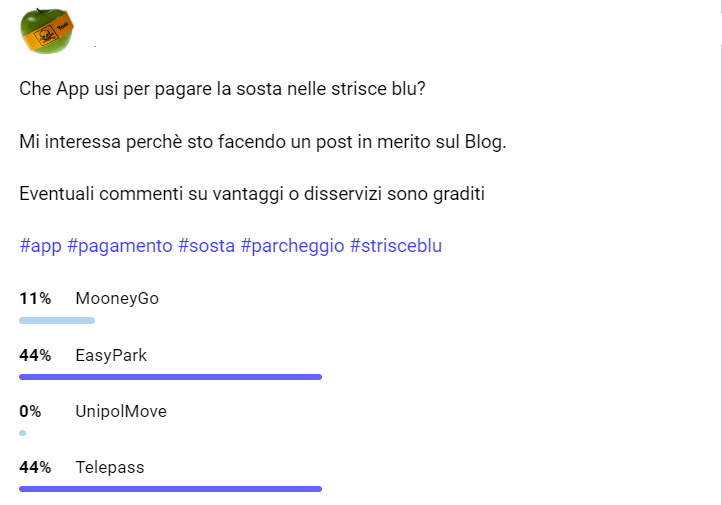
Task: Pick Telepass as poll answer
Action: pyautogui.click(x=110, y=467)
